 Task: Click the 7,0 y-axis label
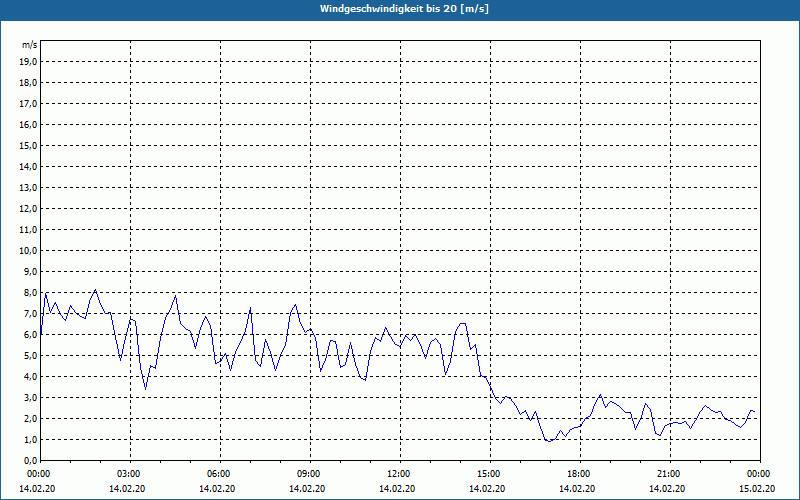click(x=30, y=313)
